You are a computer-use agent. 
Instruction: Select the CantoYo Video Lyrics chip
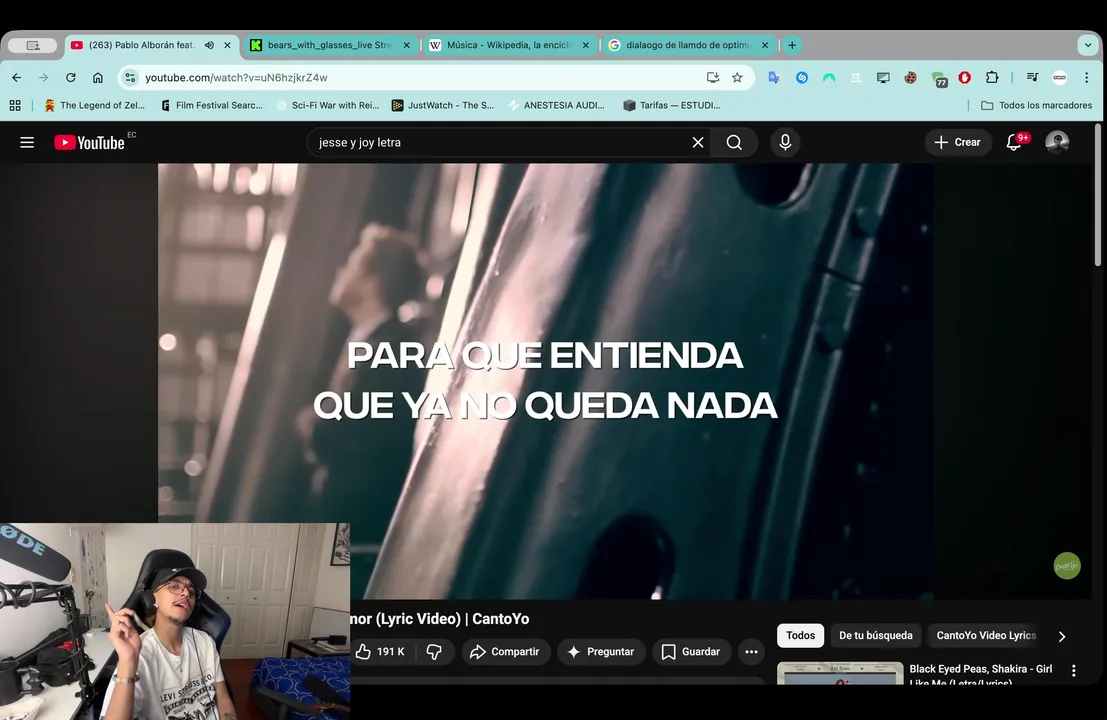pos(986,635)
